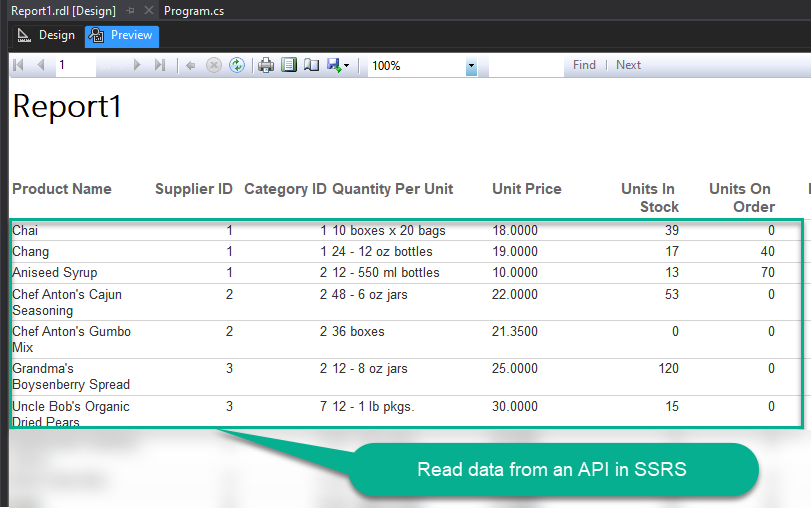This screenshot has height=508, width=811.
Task: Open export format dropdown arrow
Action: point(347,66)
